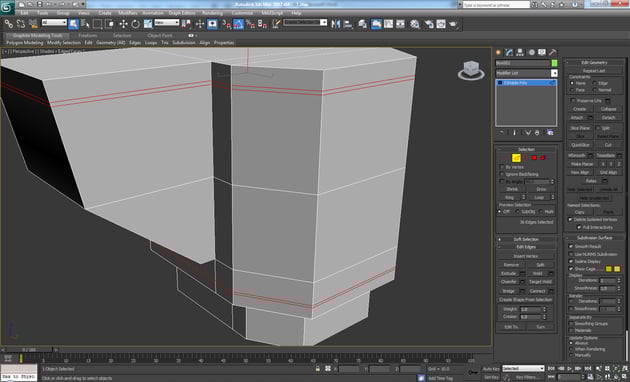630x382 pixels.
Task: Collapse the Selection rollout header
Action: (x=526, y=149)
